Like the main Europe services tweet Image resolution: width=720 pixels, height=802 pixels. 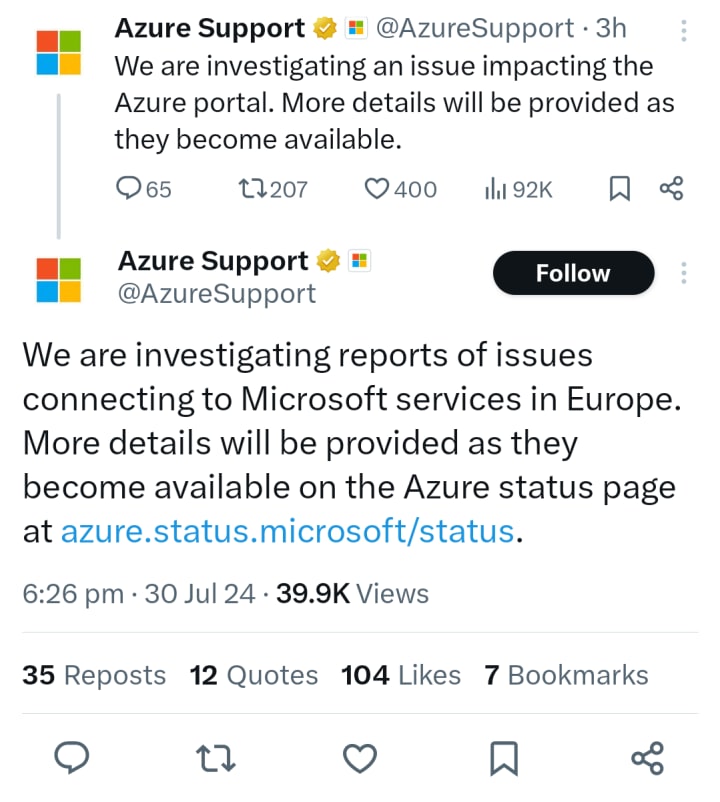tap(360, 759)
